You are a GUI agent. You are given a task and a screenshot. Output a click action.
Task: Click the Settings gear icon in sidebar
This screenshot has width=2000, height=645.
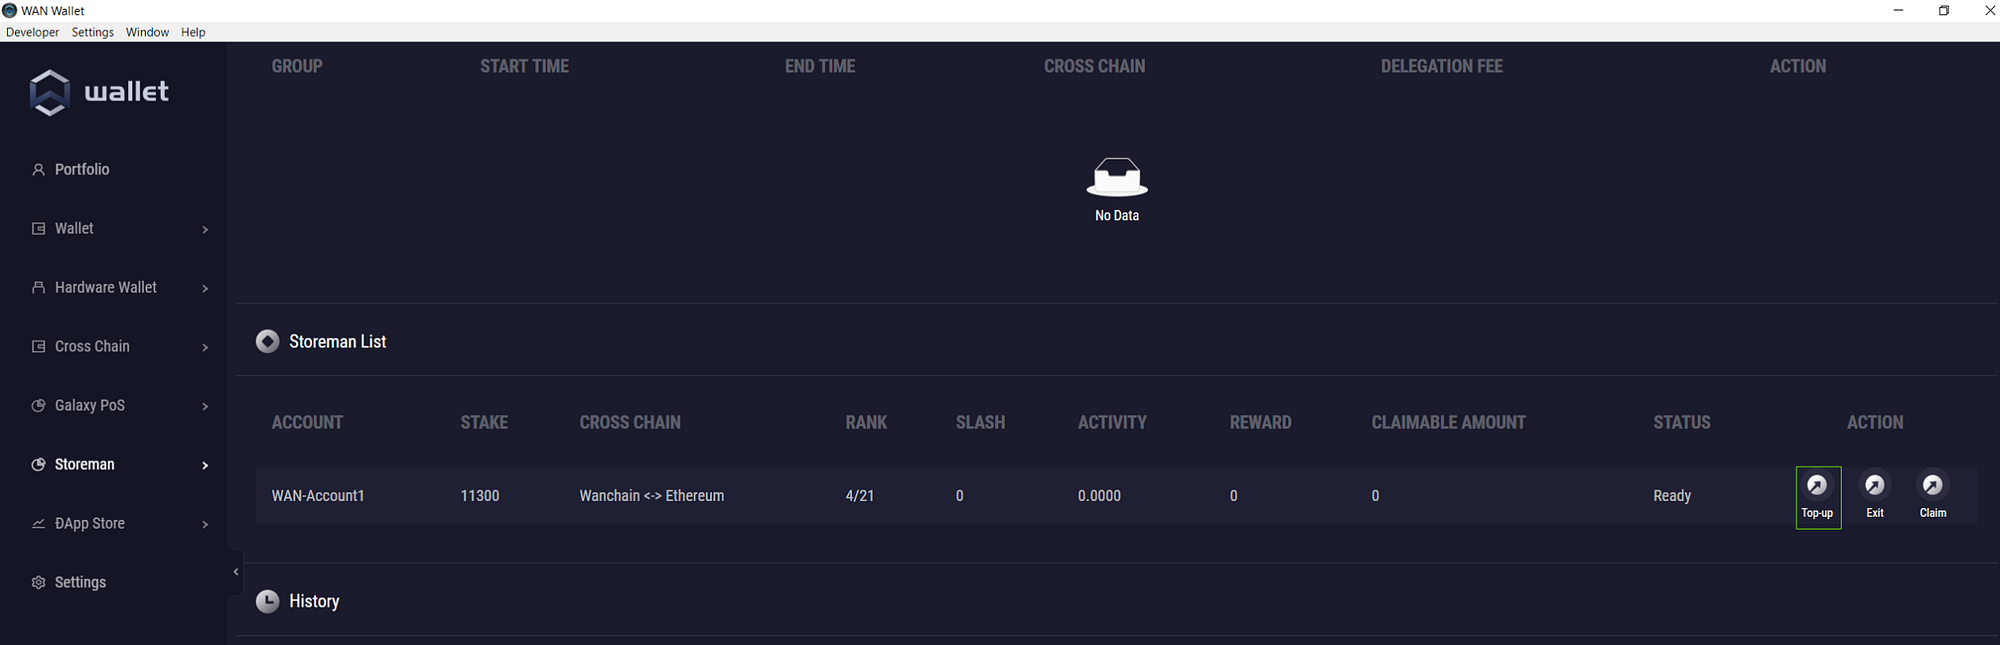(38, 583)
